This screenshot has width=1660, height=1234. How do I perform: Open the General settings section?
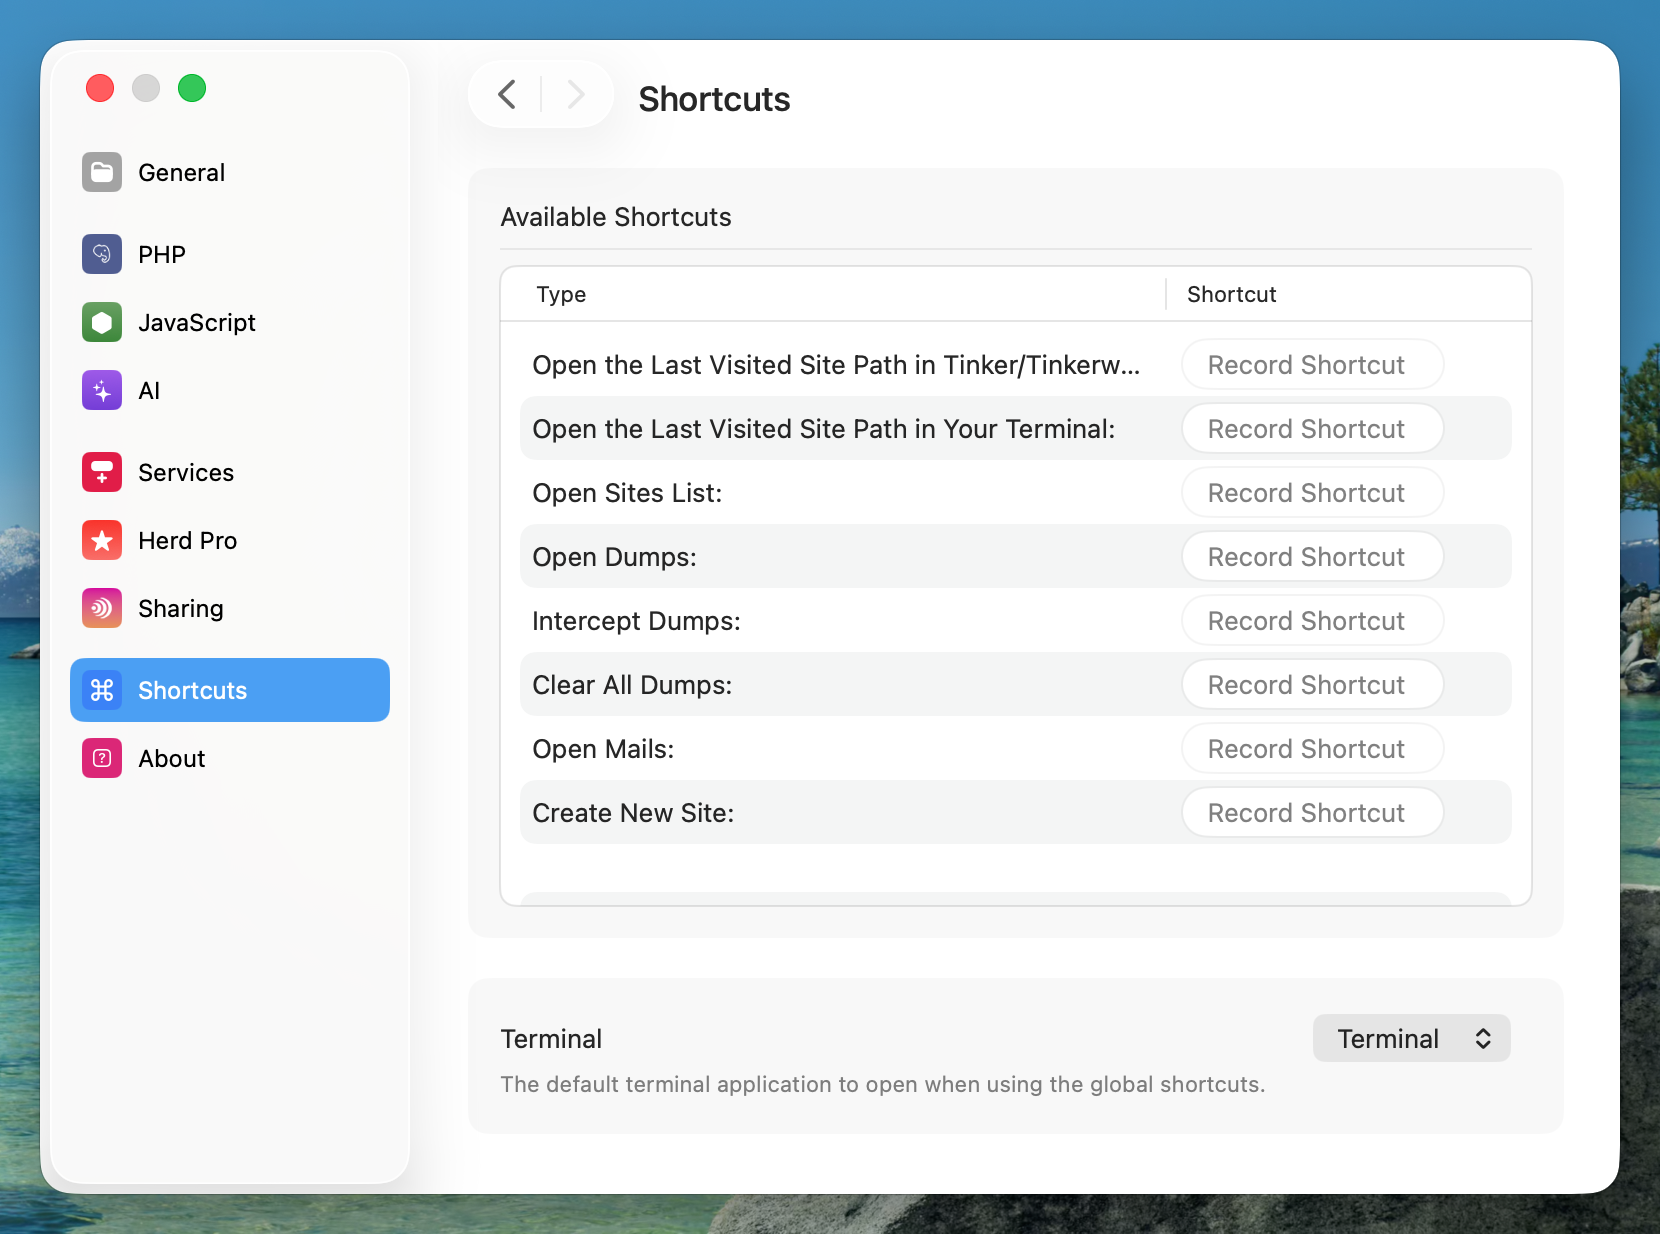[181, 173]
